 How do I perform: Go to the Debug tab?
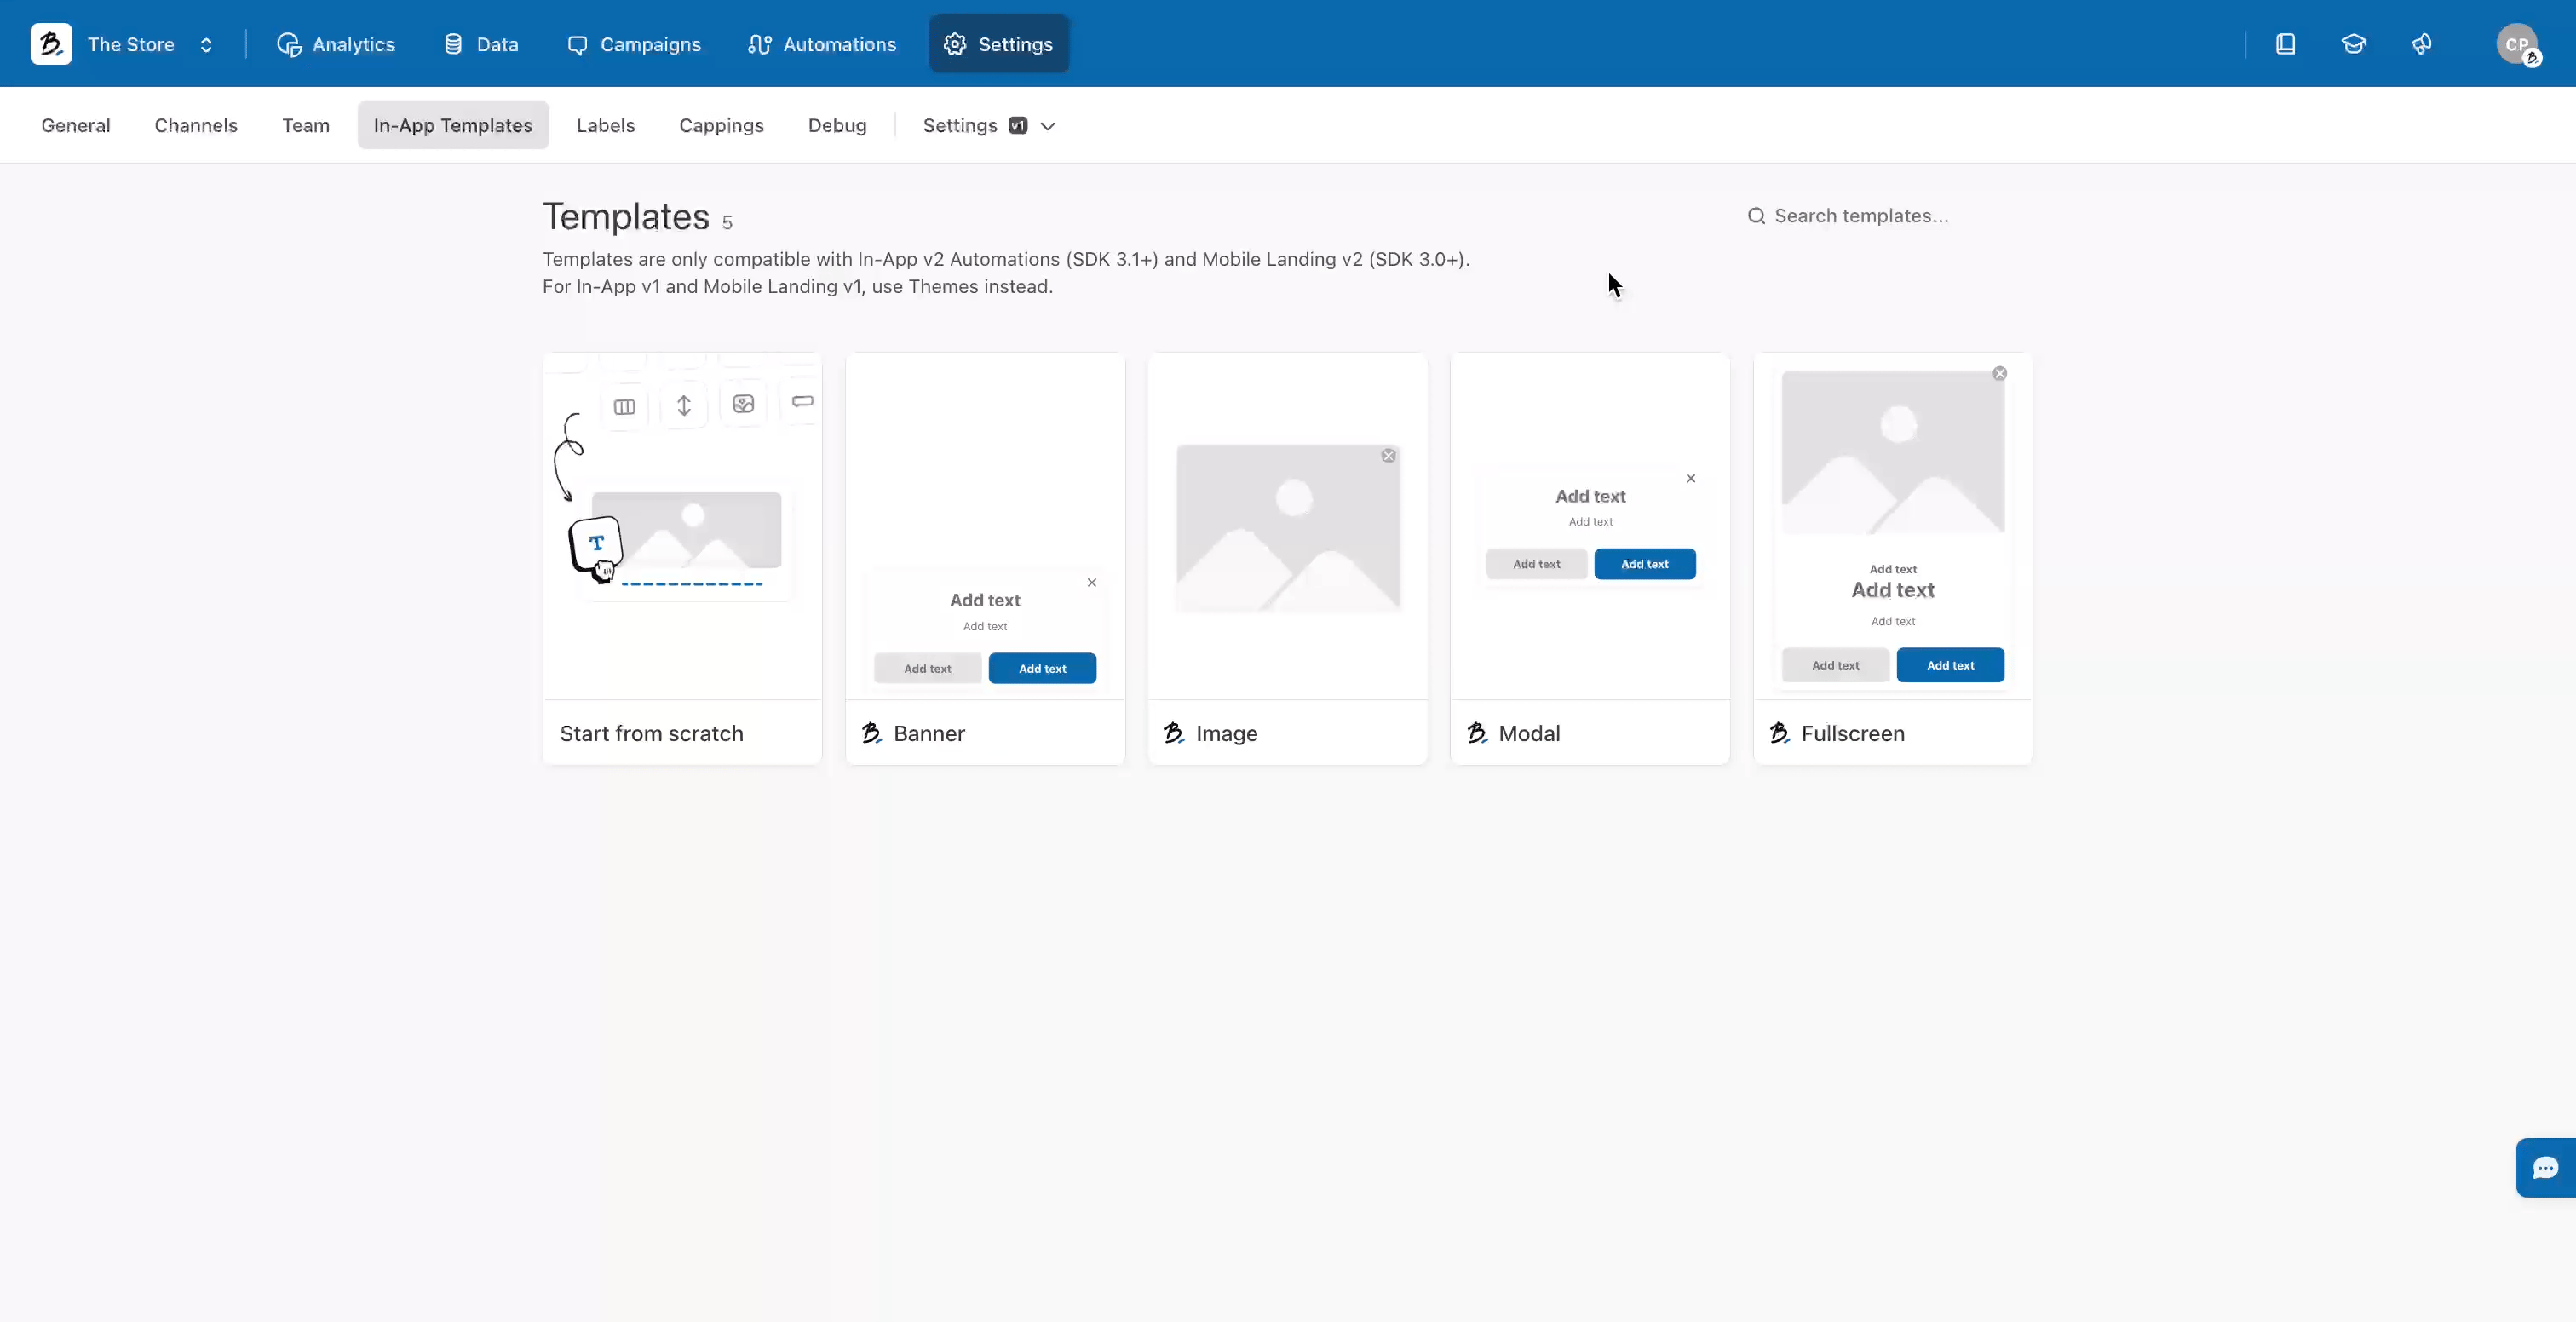click(x=837, y=125)
